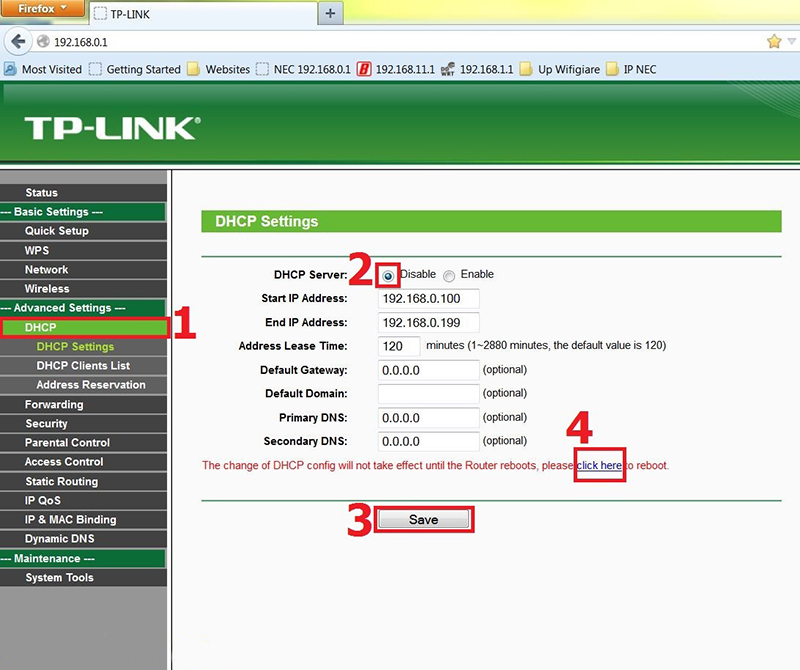Open the Dynamic DNS menu

[83, 539]
